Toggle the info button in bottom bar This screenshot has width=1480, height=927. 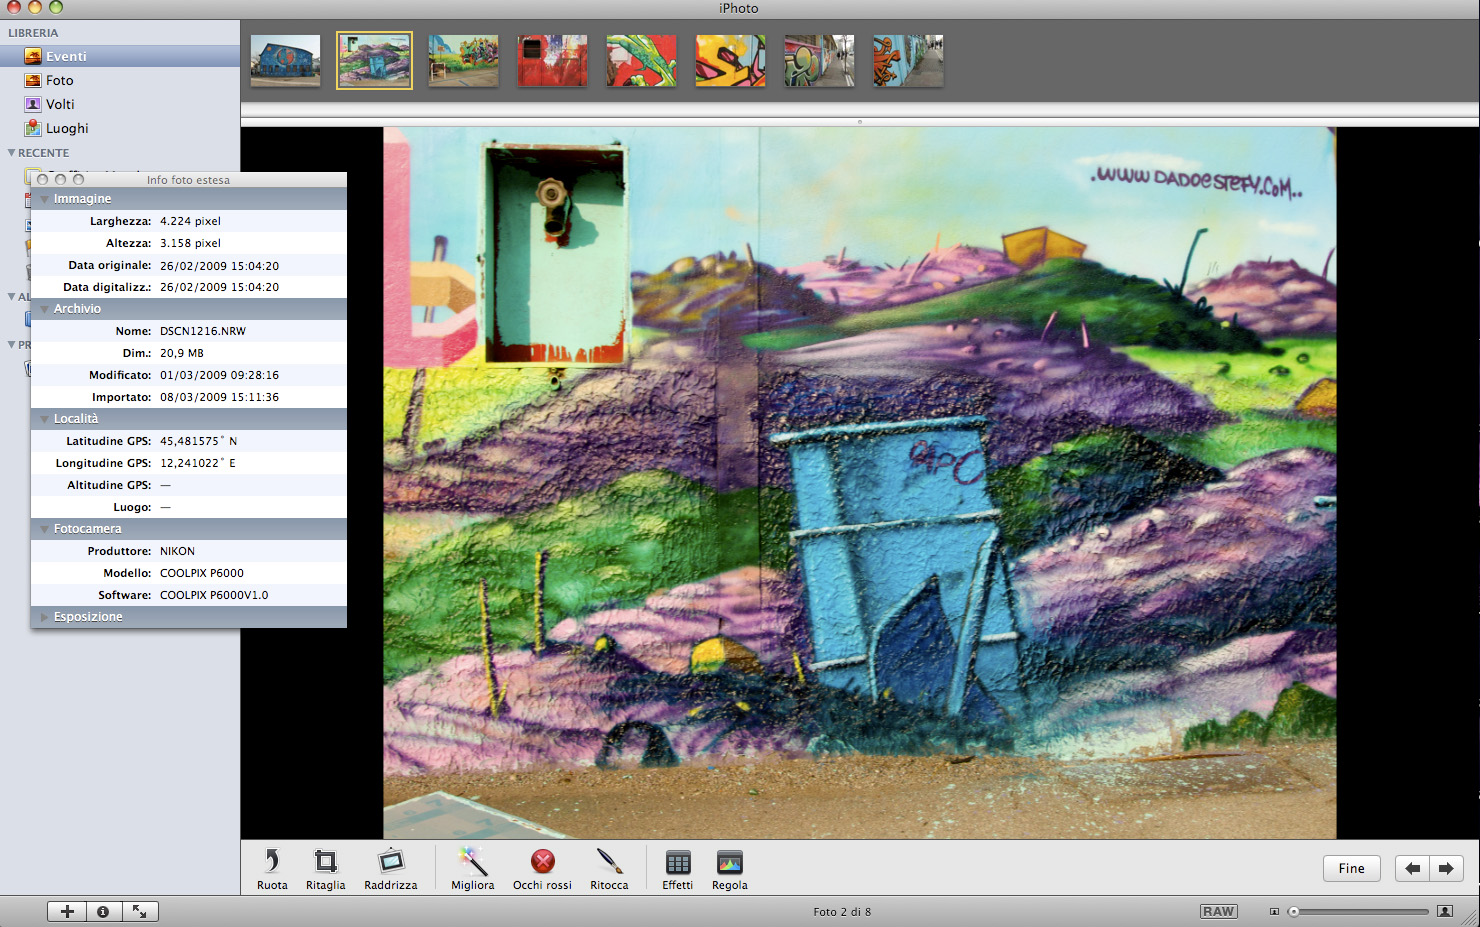click(103, 911)
